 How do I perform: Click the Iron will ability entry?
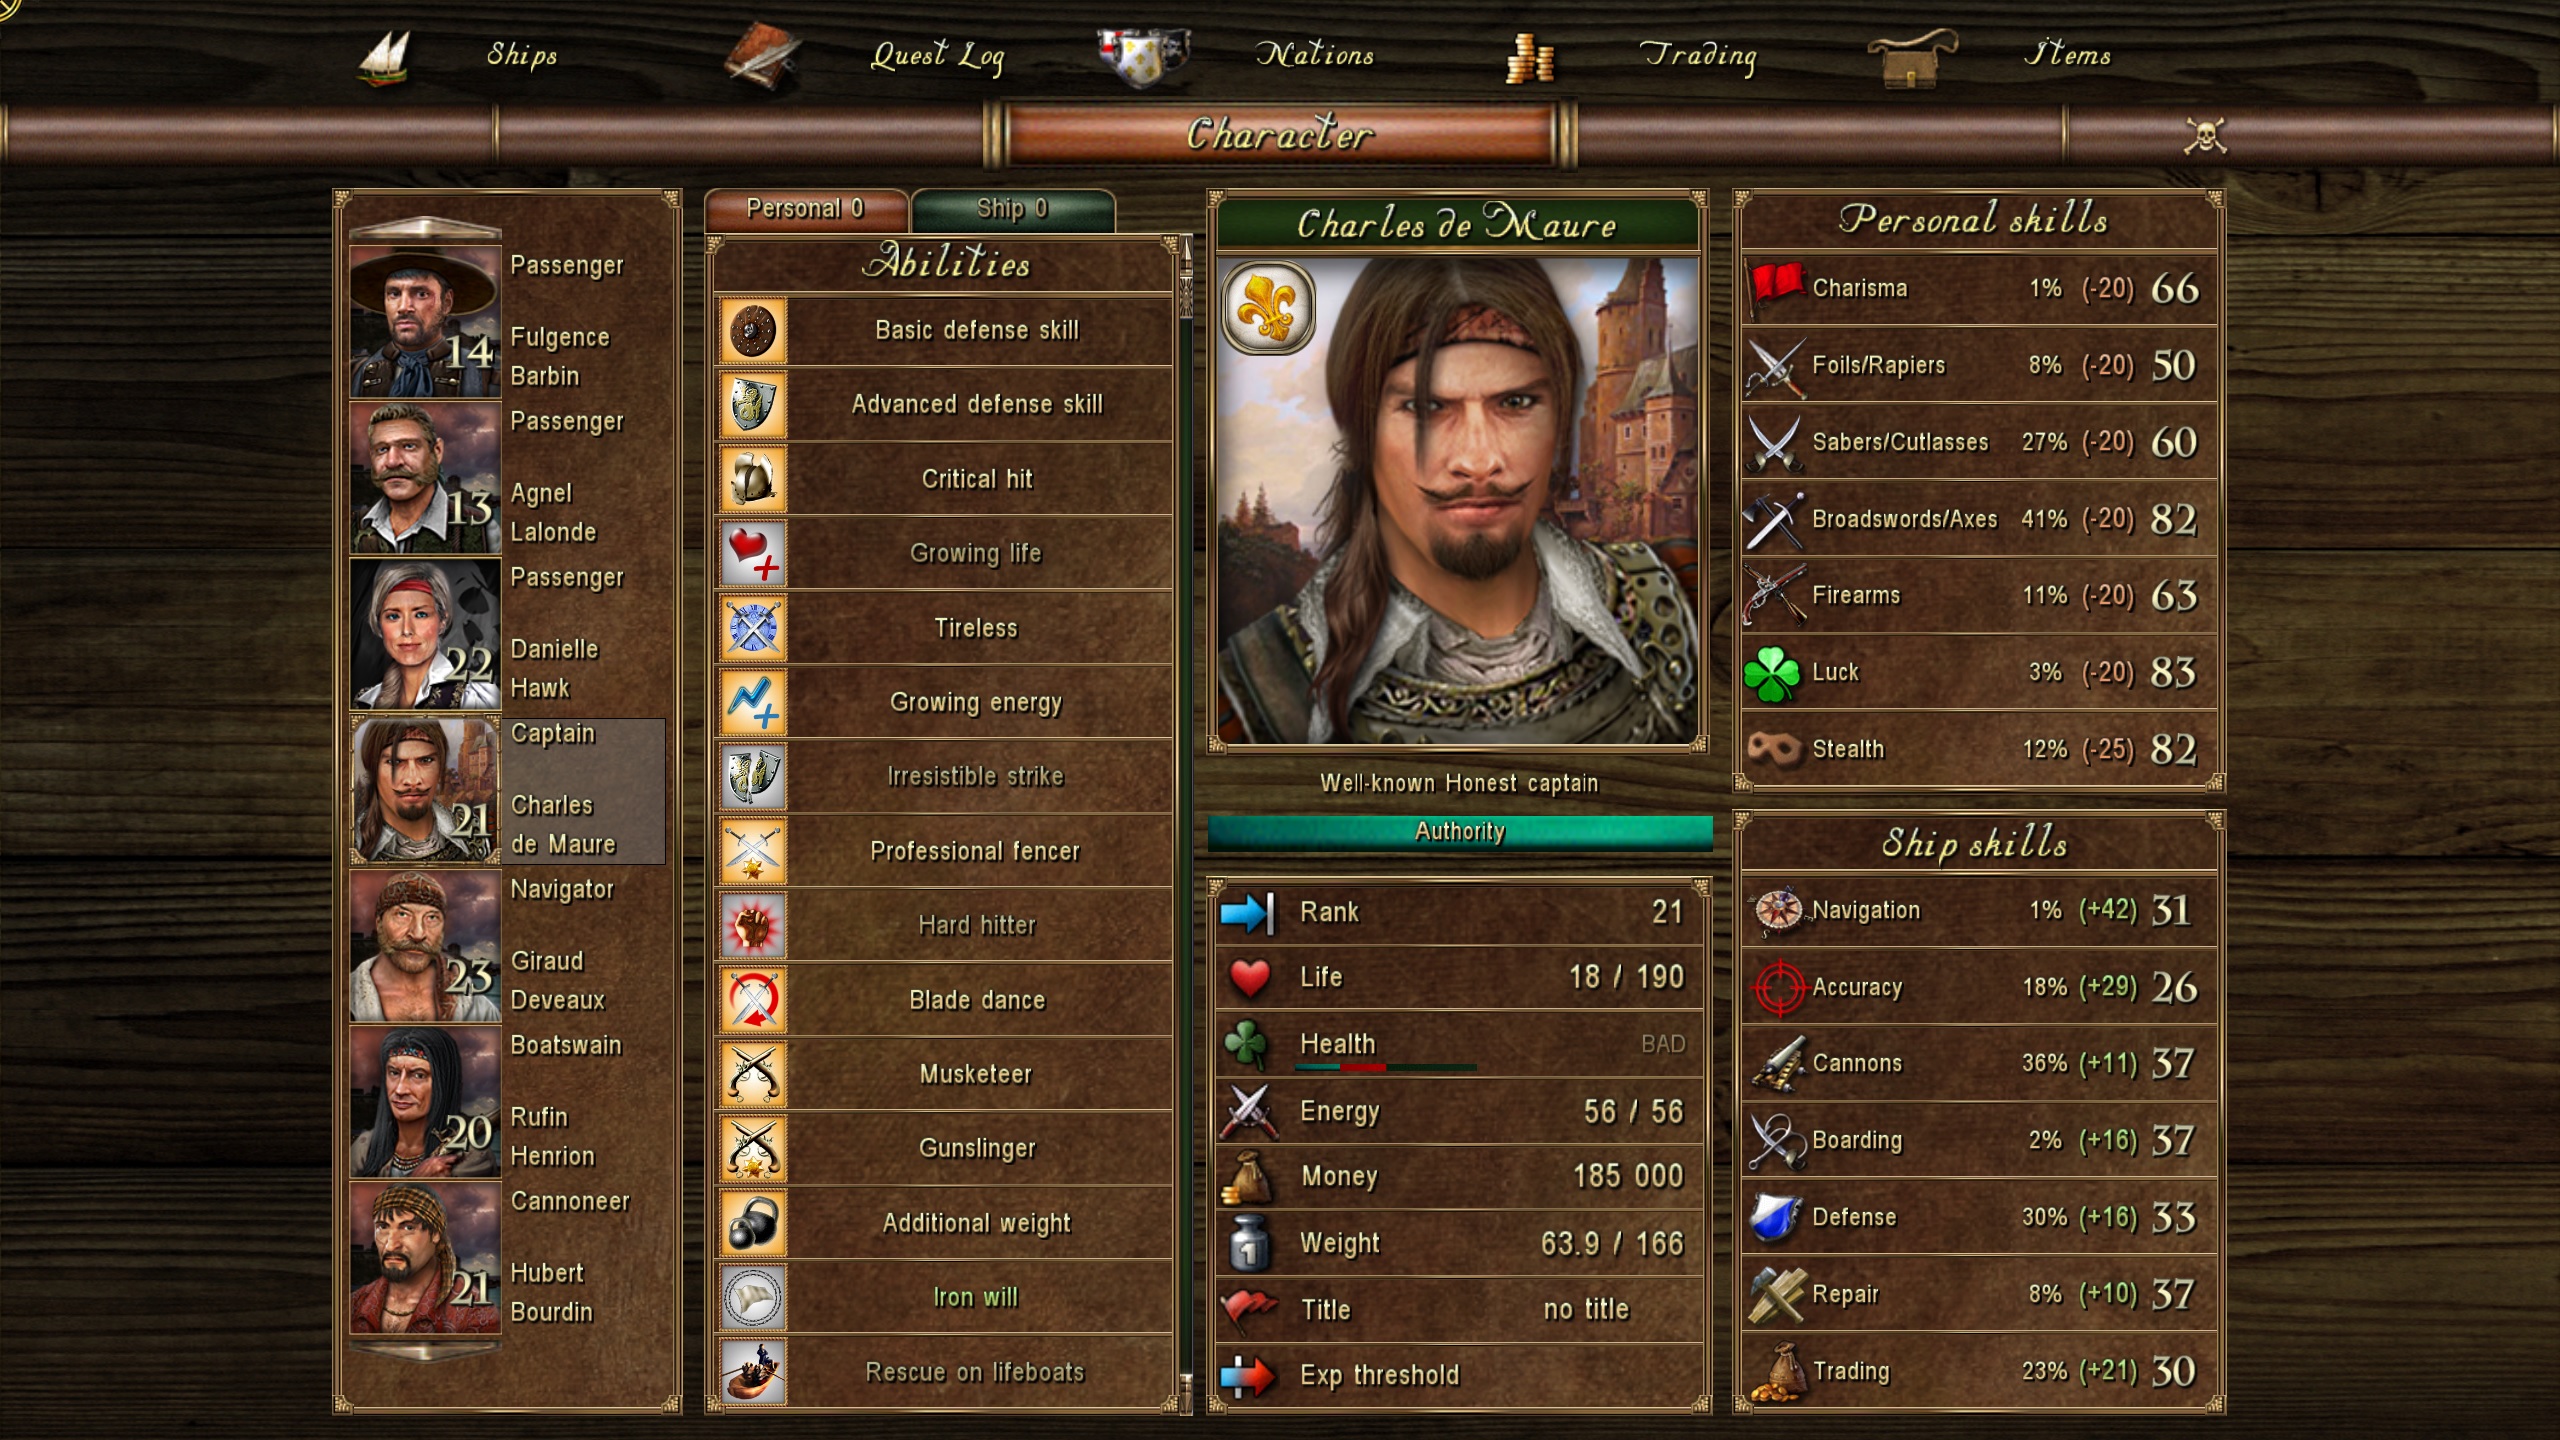point(944,1298)
